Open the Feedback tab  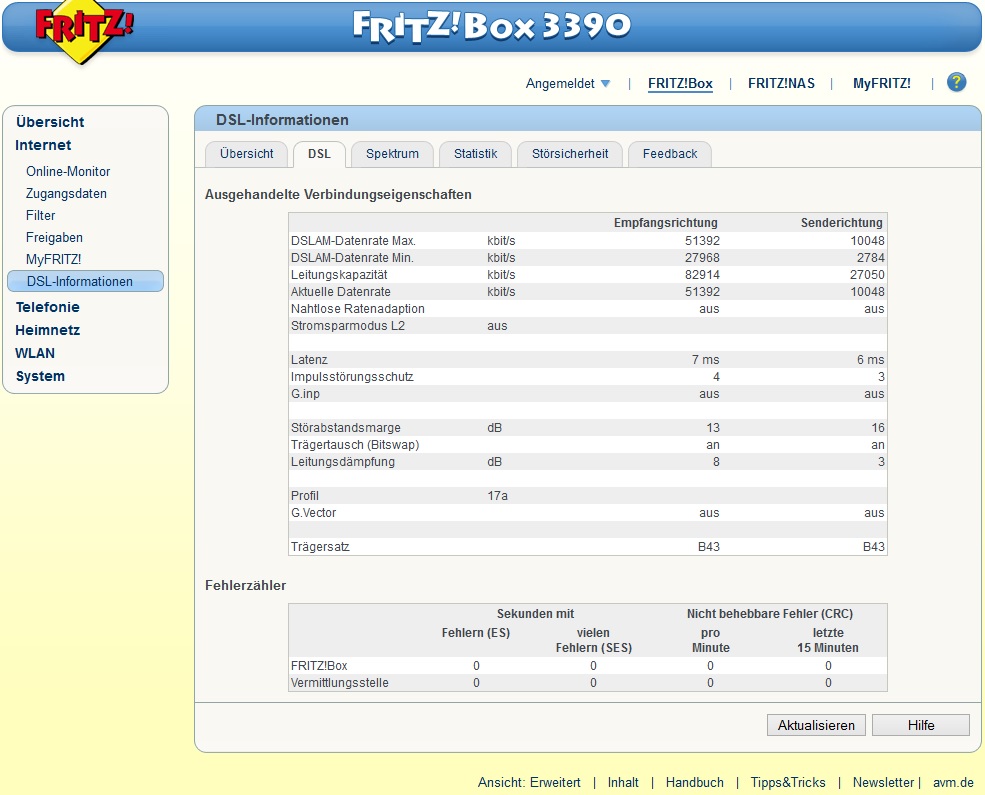(670, 154)
